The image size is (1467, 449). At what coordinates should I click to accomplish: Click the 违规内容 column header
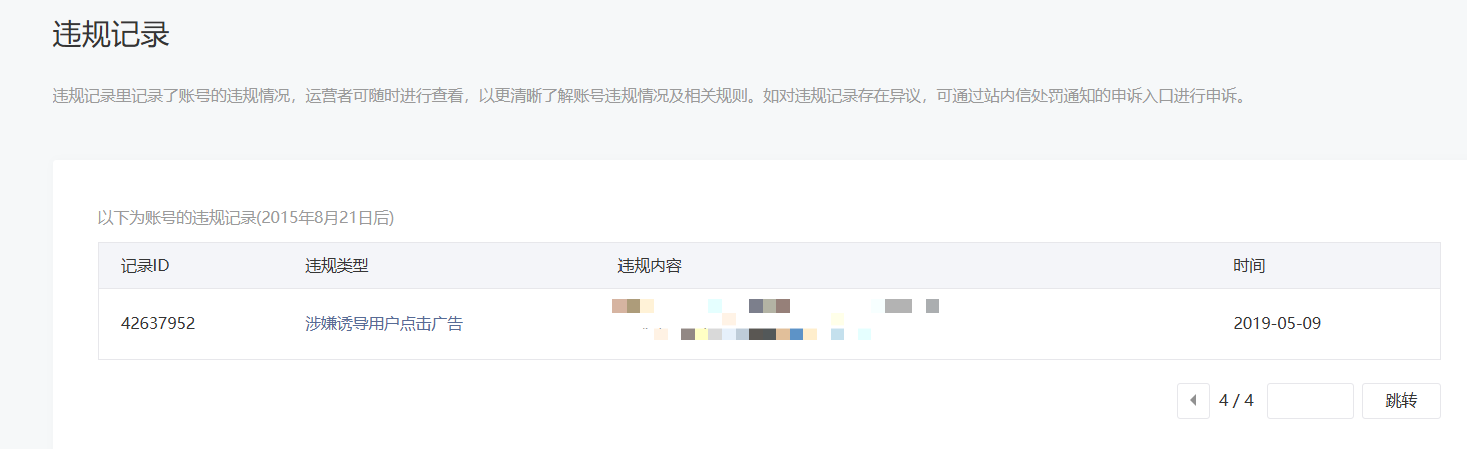pos(650,266)
